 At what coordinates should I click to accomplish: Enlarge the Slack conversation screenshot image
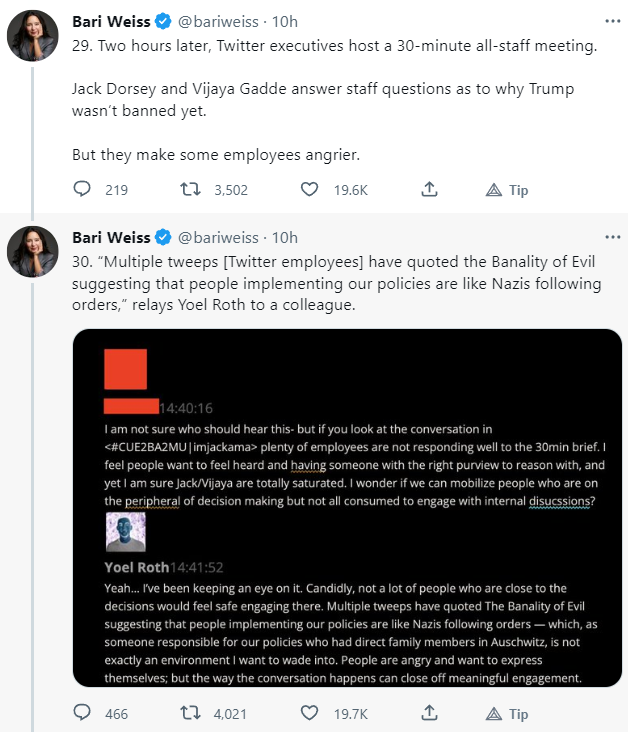347,507
